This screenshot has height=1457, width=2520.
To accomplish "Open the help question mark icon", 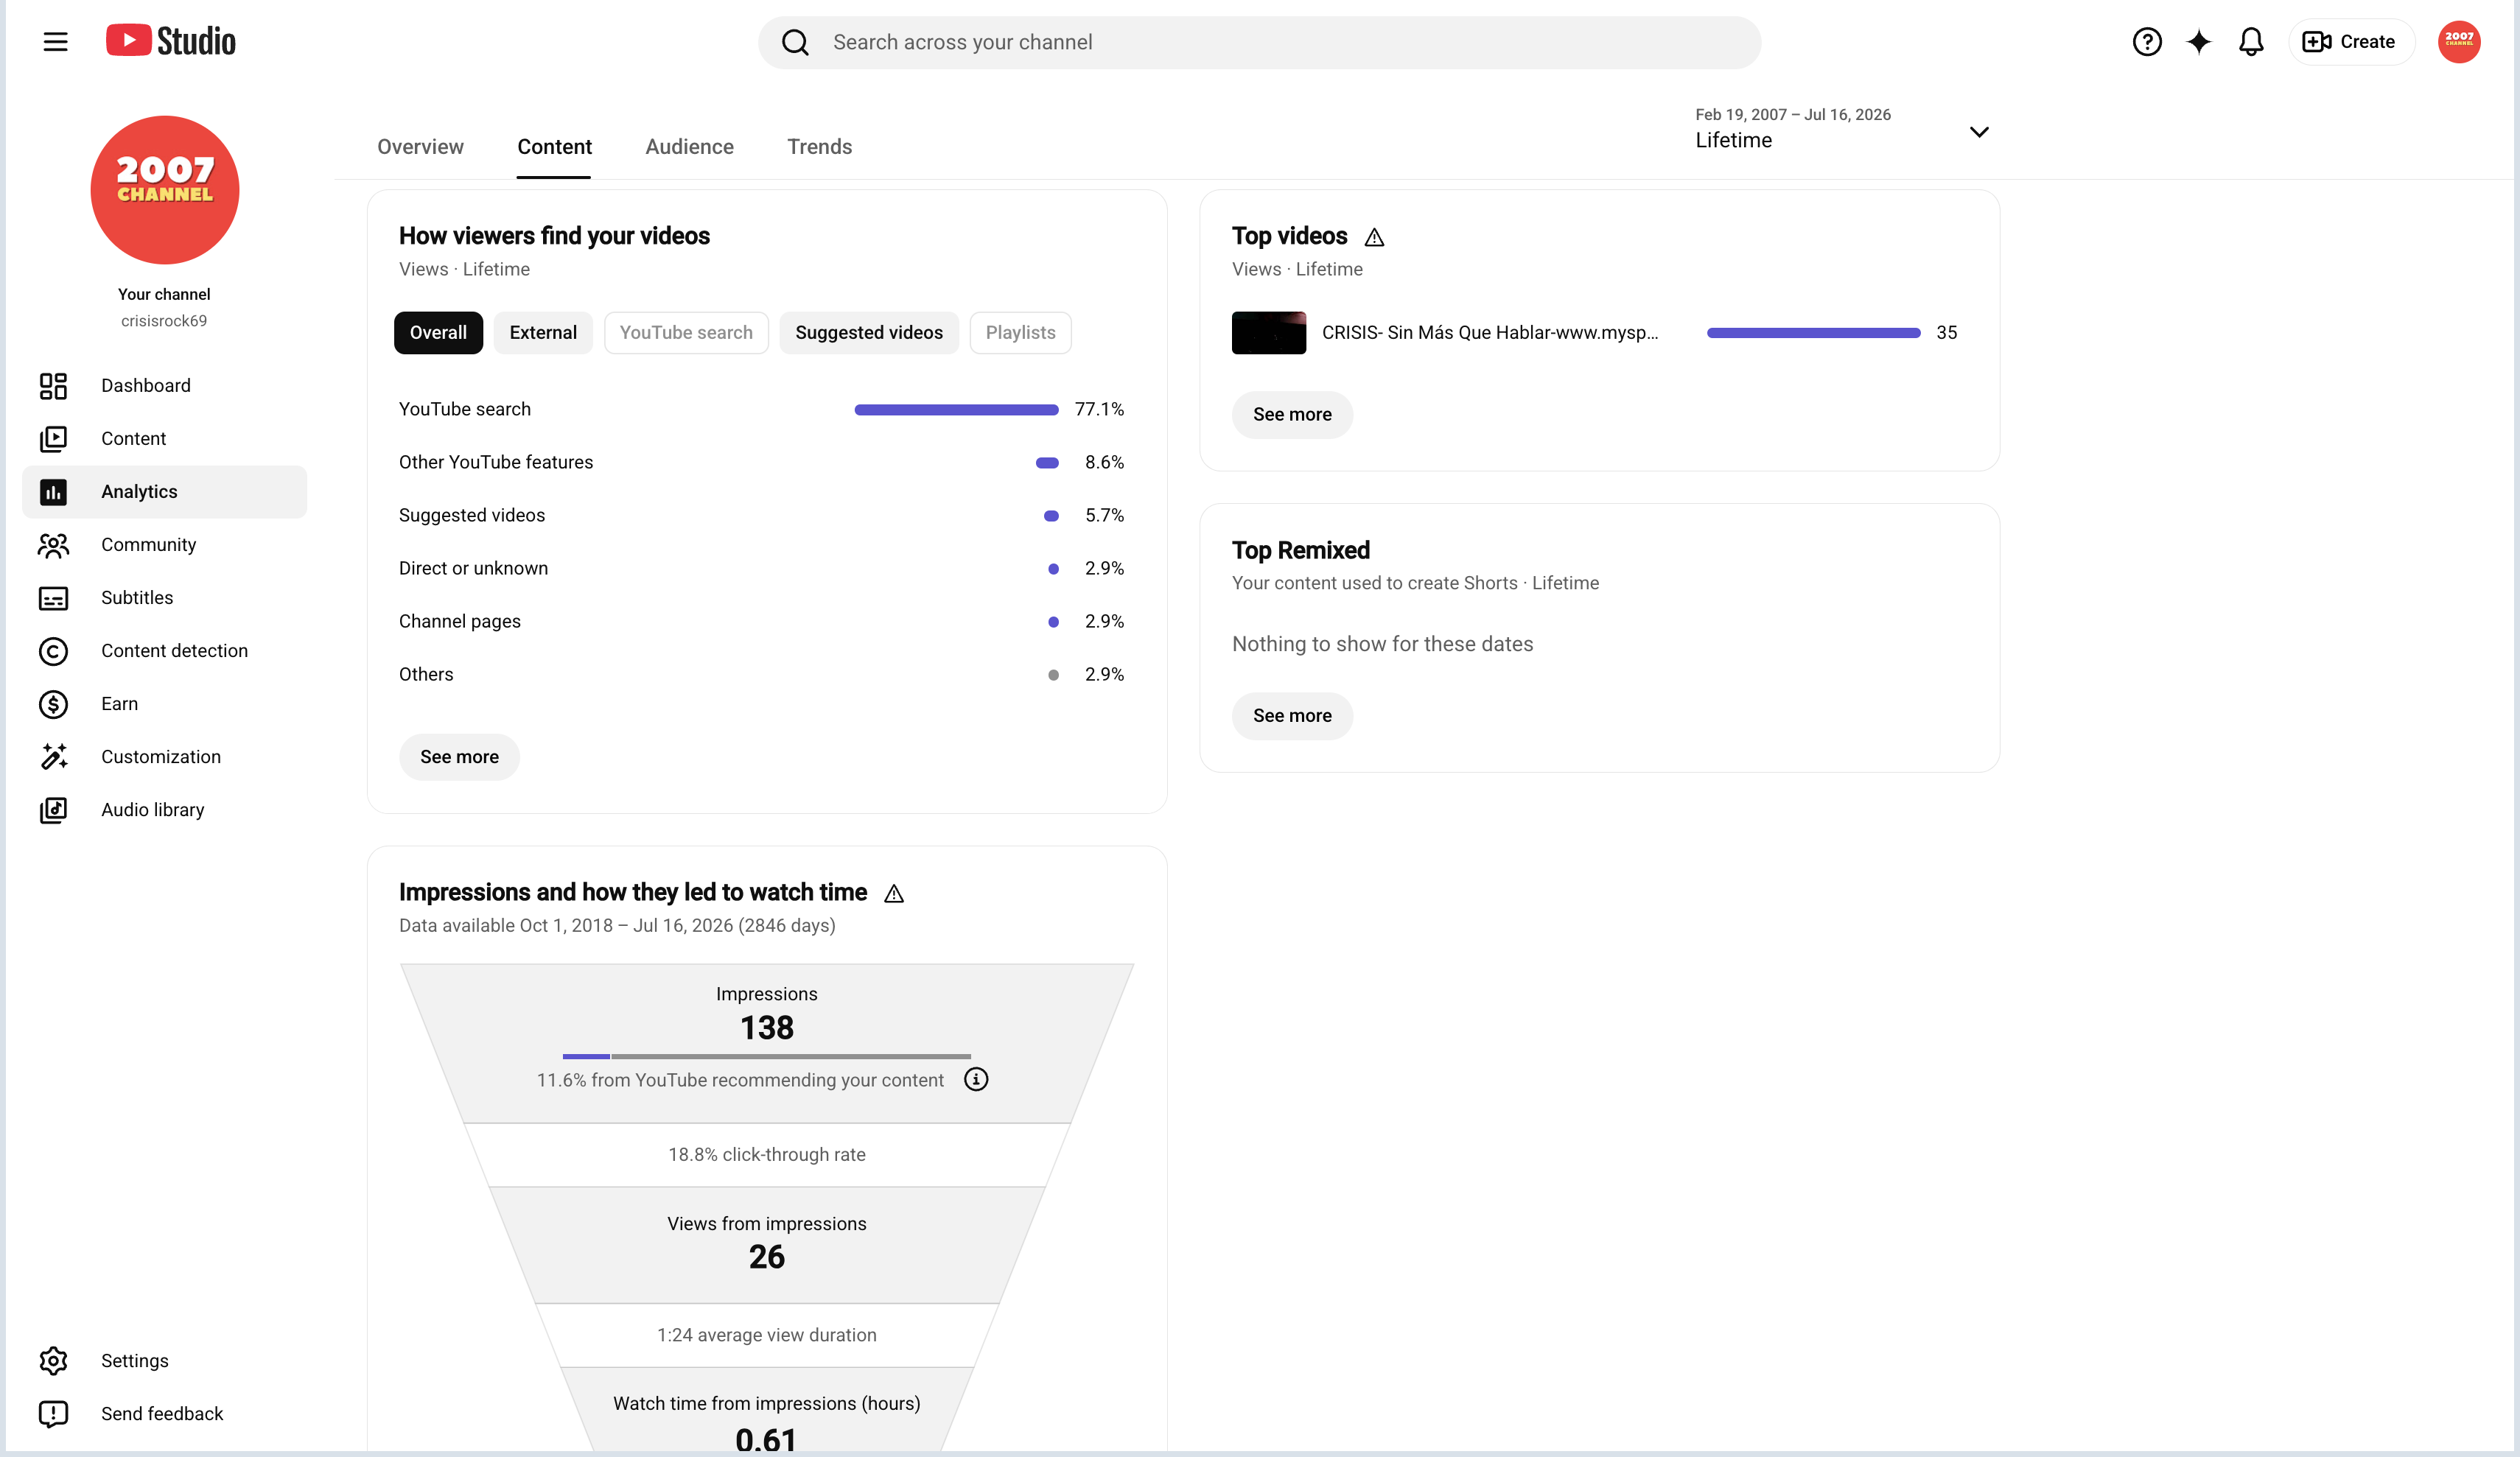I will pyautogui.click(x=2146, y=42).
